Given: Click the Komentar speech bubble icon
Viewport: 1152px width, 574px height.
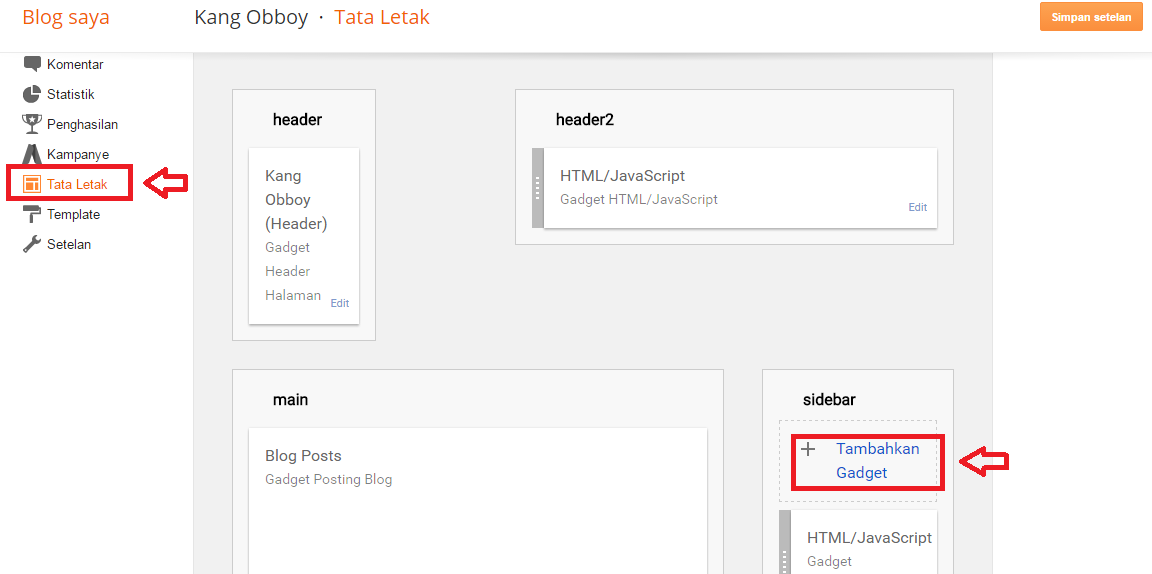Looking at the screenshot, I should [32, 64].
